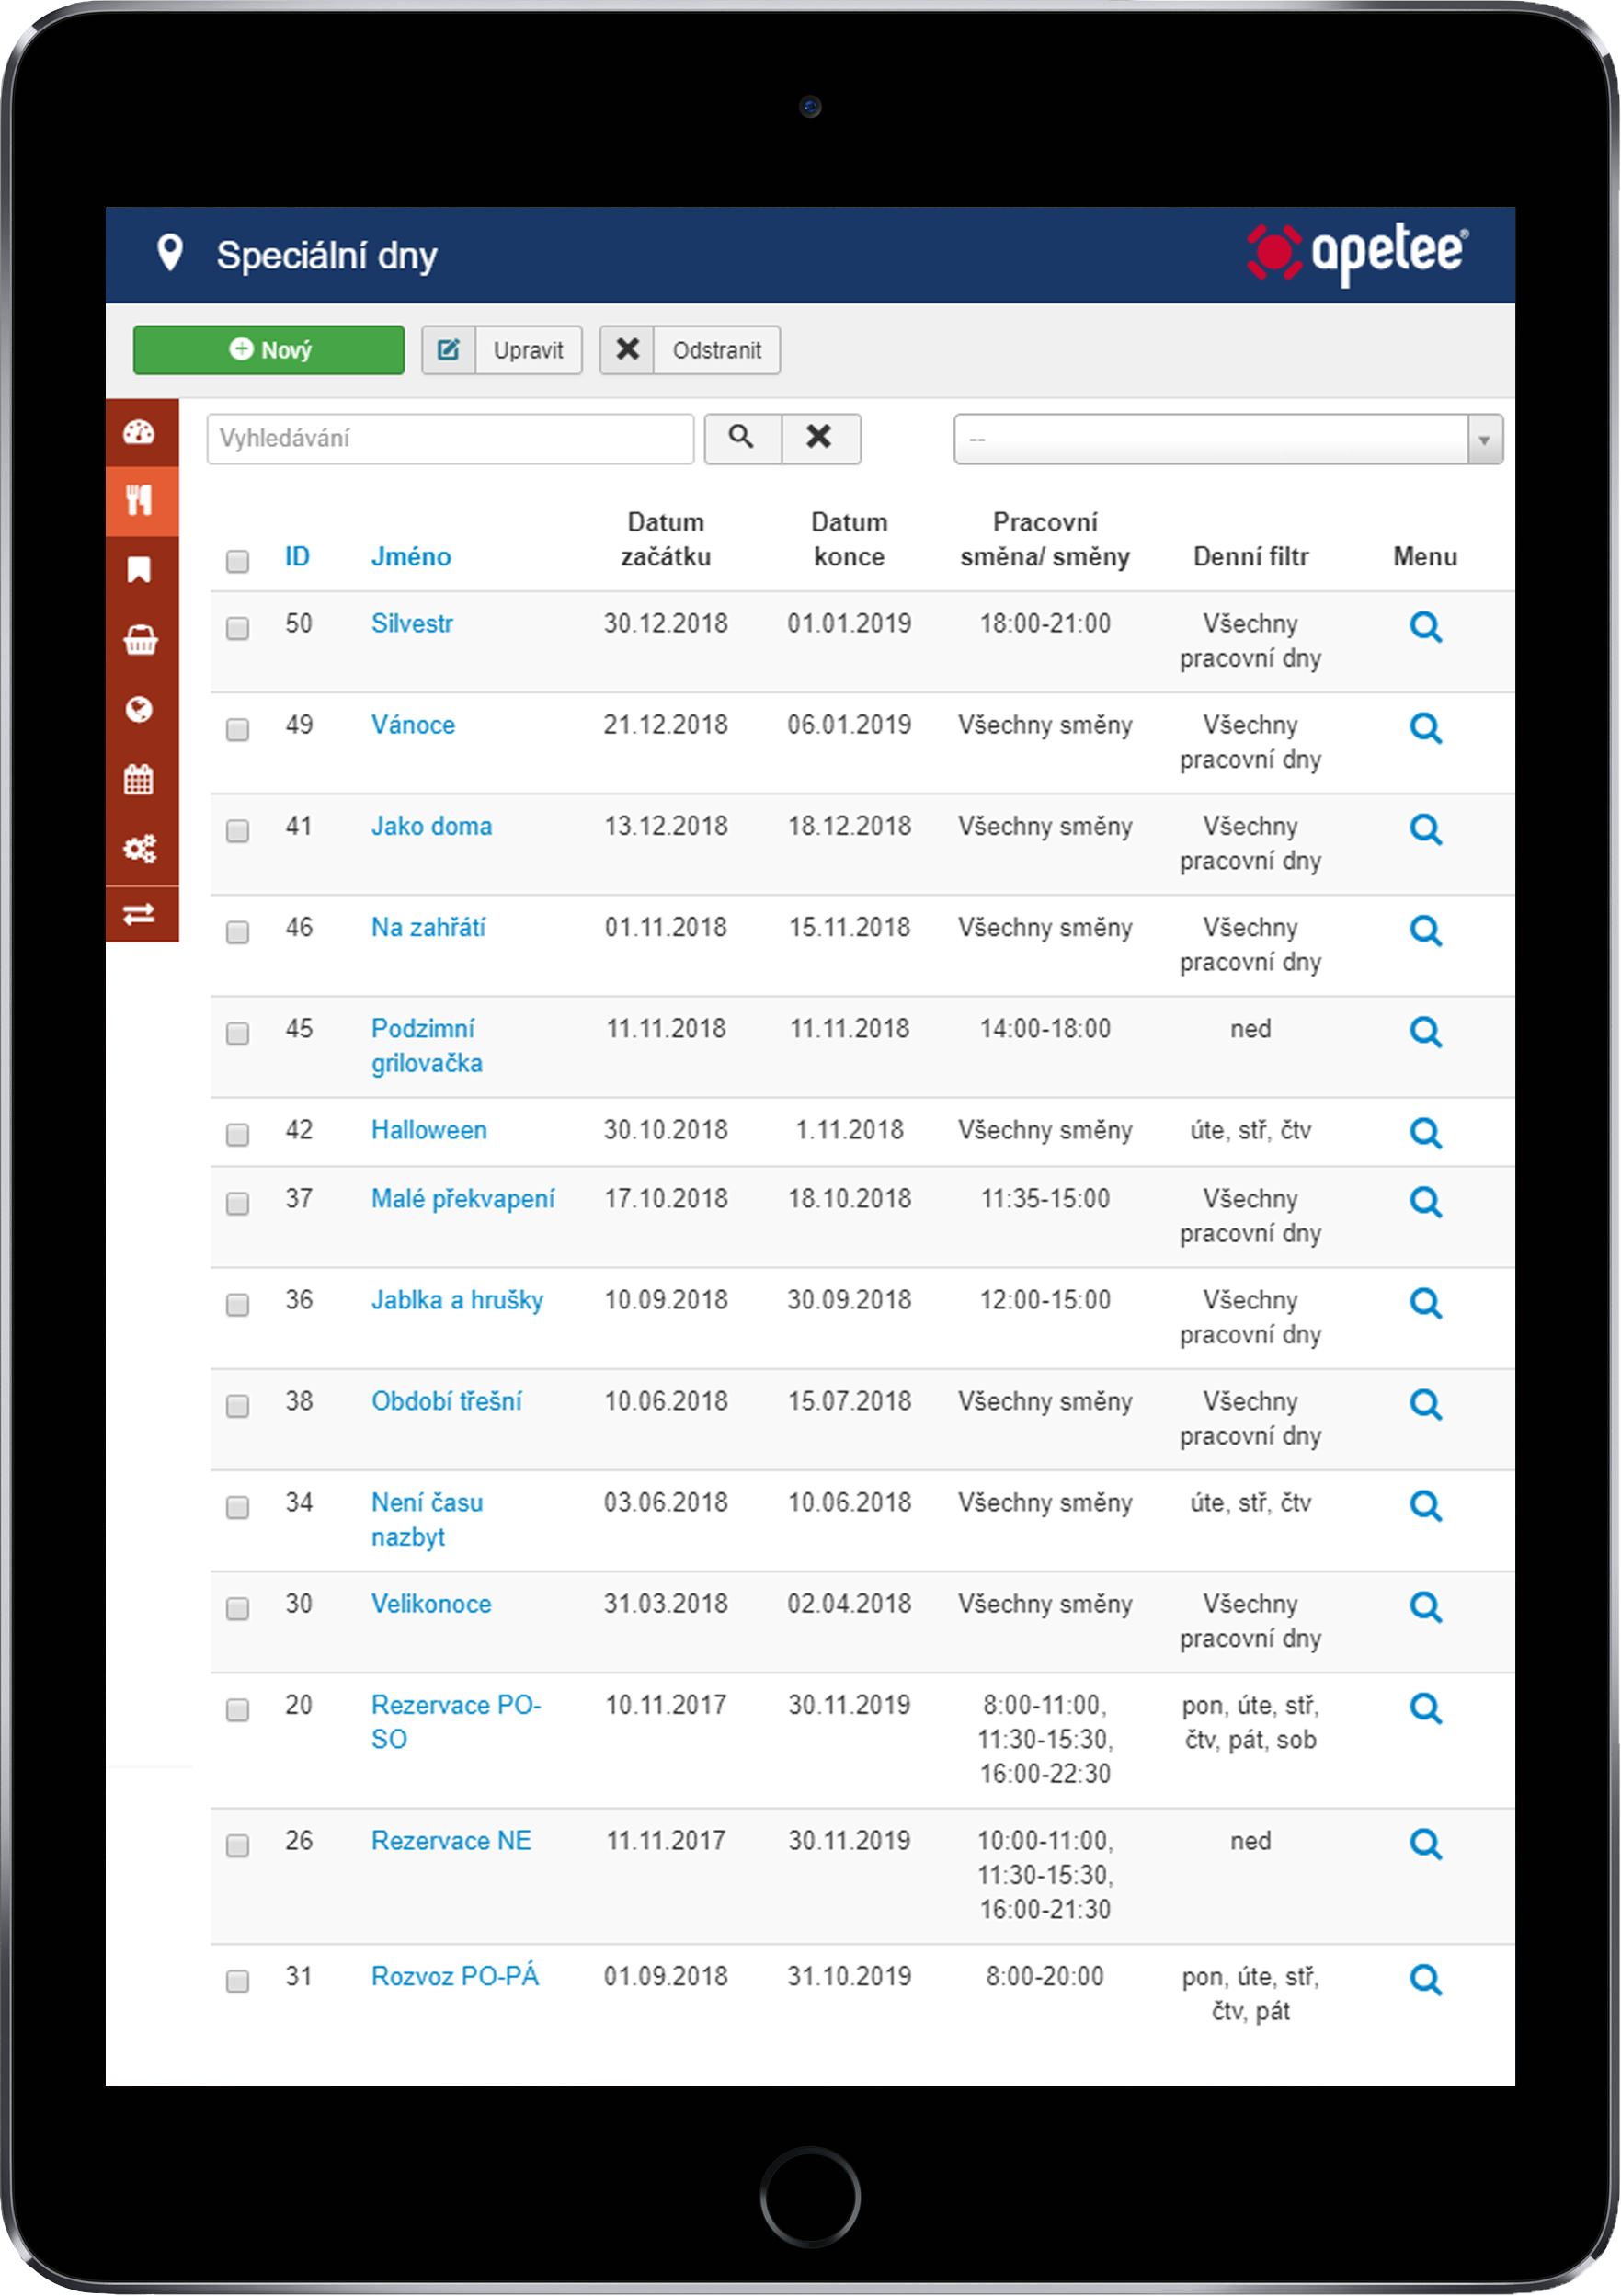The width and height of the screenshot is (1621, 2296).
Task: Open the Halloween special day link
Action: tap(429, 1130)
